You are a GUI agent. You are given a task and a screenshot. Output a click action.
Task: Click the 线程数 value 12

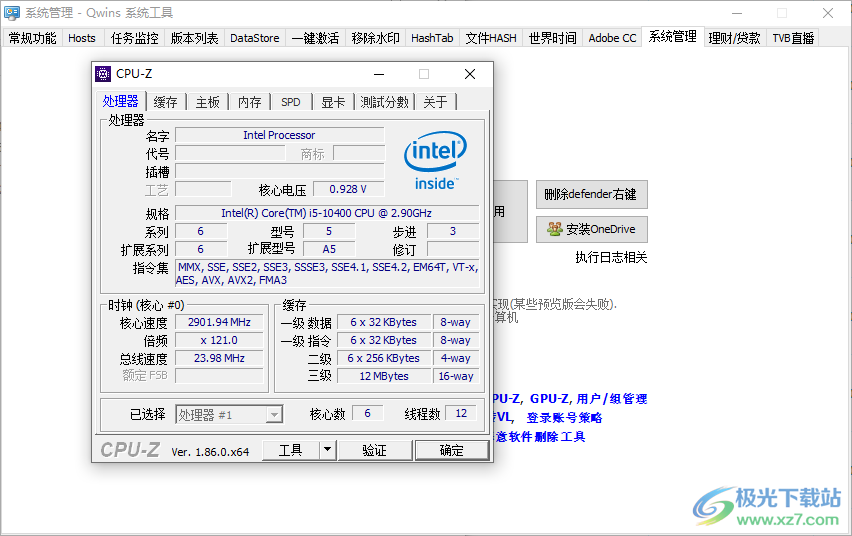click(x=461, y=413)
